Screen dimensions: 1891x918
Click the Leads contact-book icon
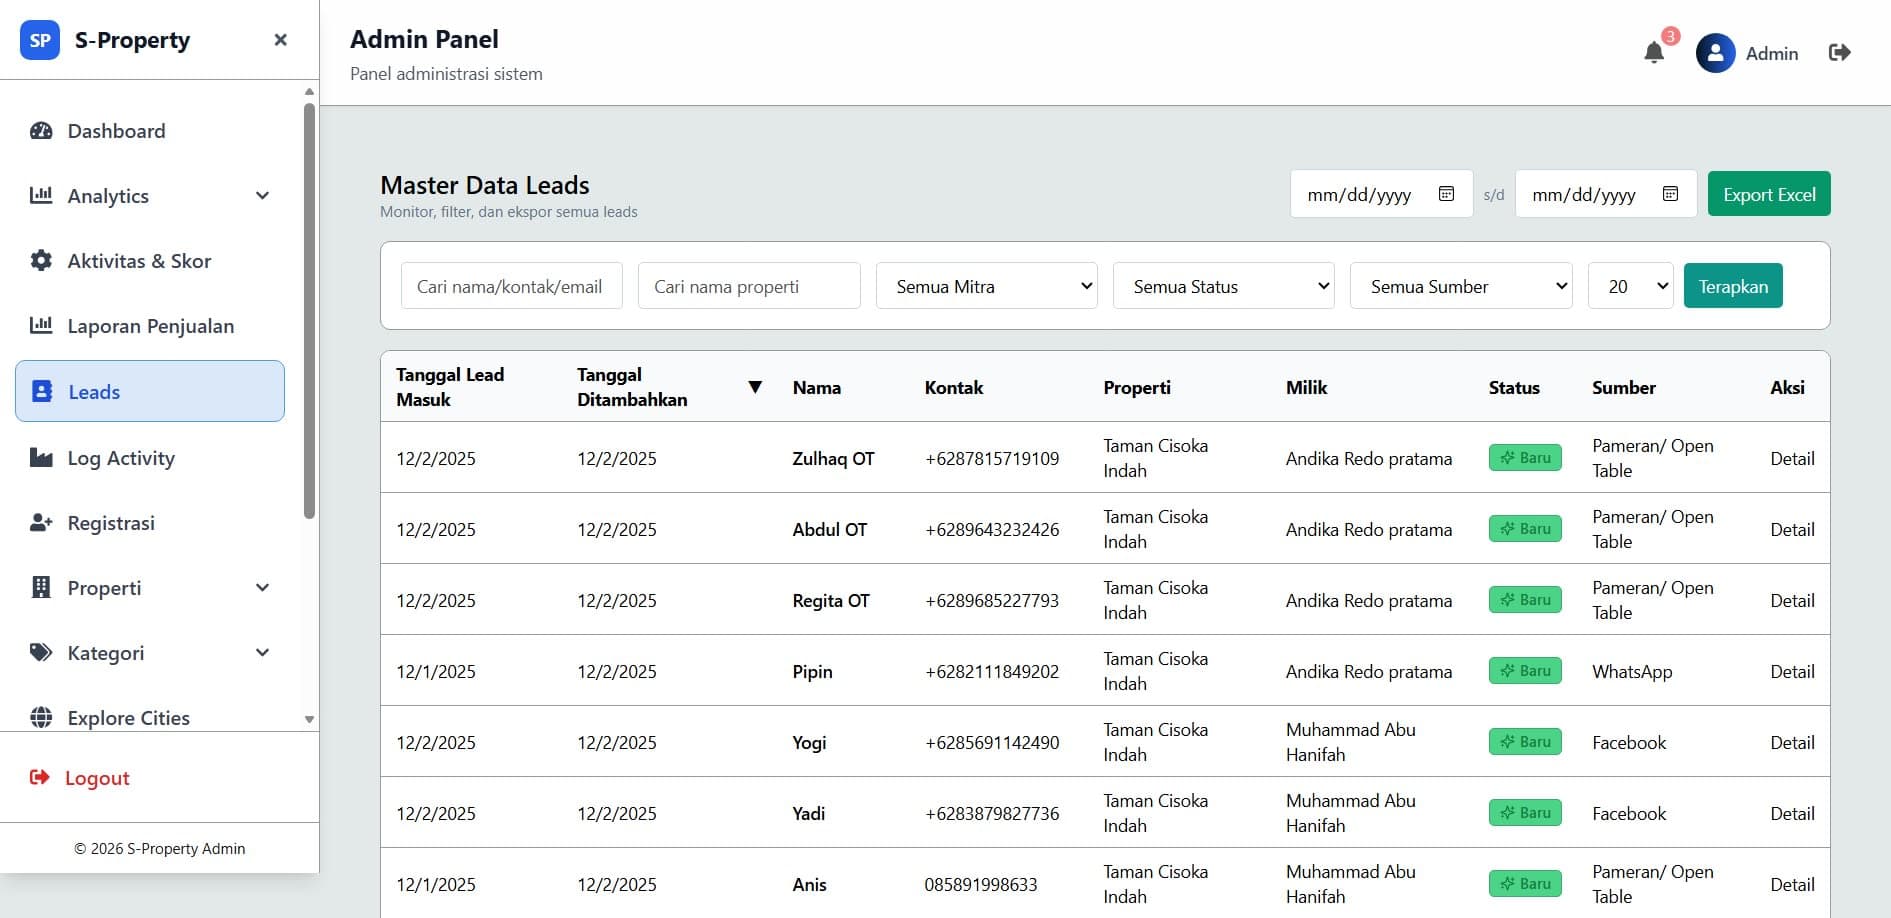click(x=42, y=392)
